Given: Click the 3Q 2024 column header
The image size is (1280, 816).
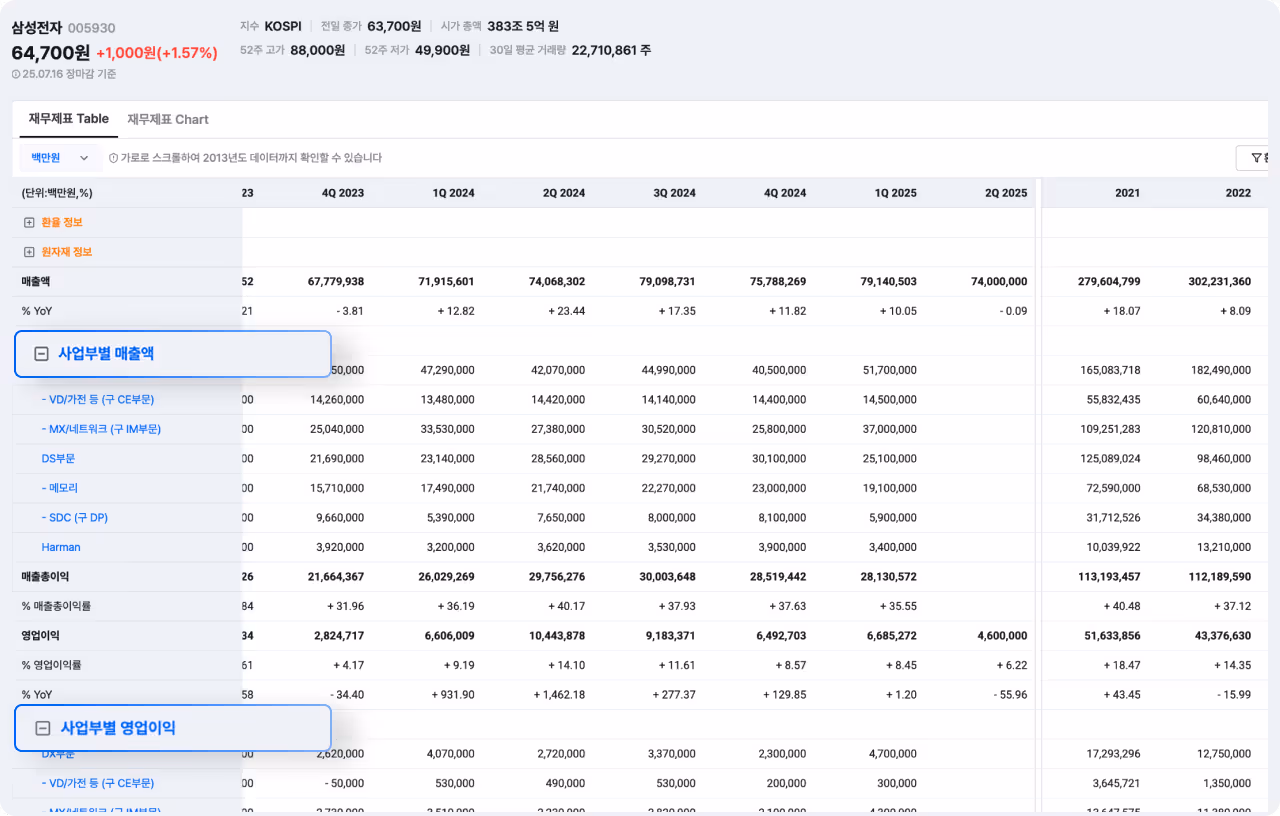Looking at the screenshot, I should (x=674, y=193).
